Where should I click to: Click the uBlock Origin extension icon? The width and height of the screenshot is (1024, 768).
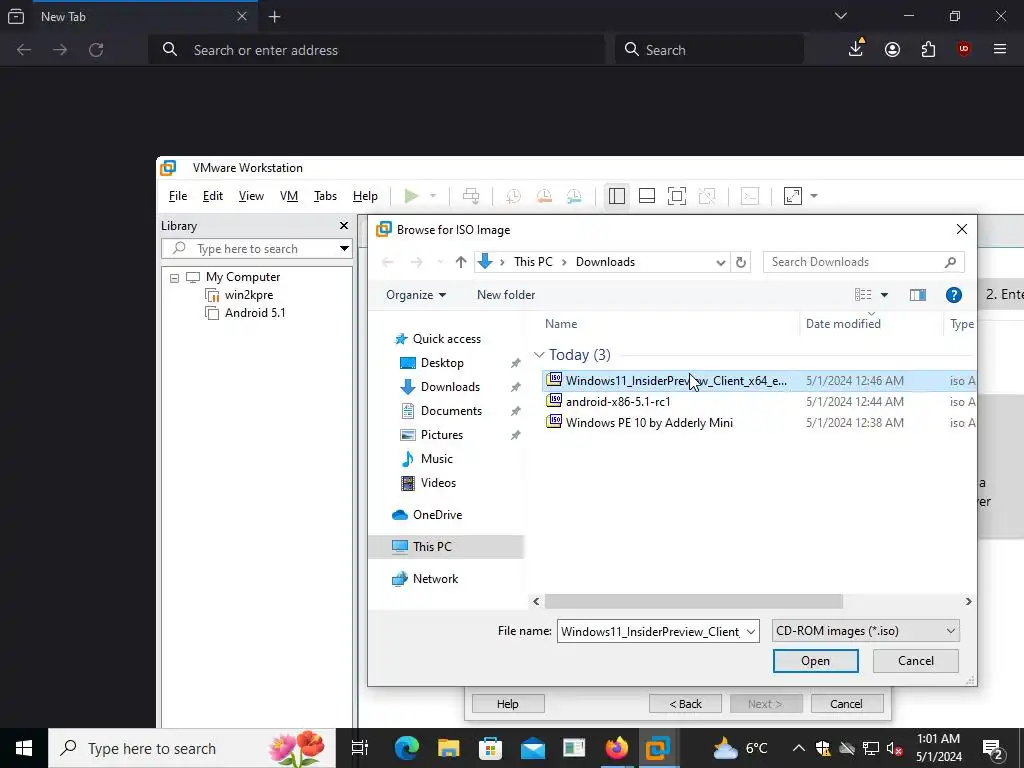963,49
